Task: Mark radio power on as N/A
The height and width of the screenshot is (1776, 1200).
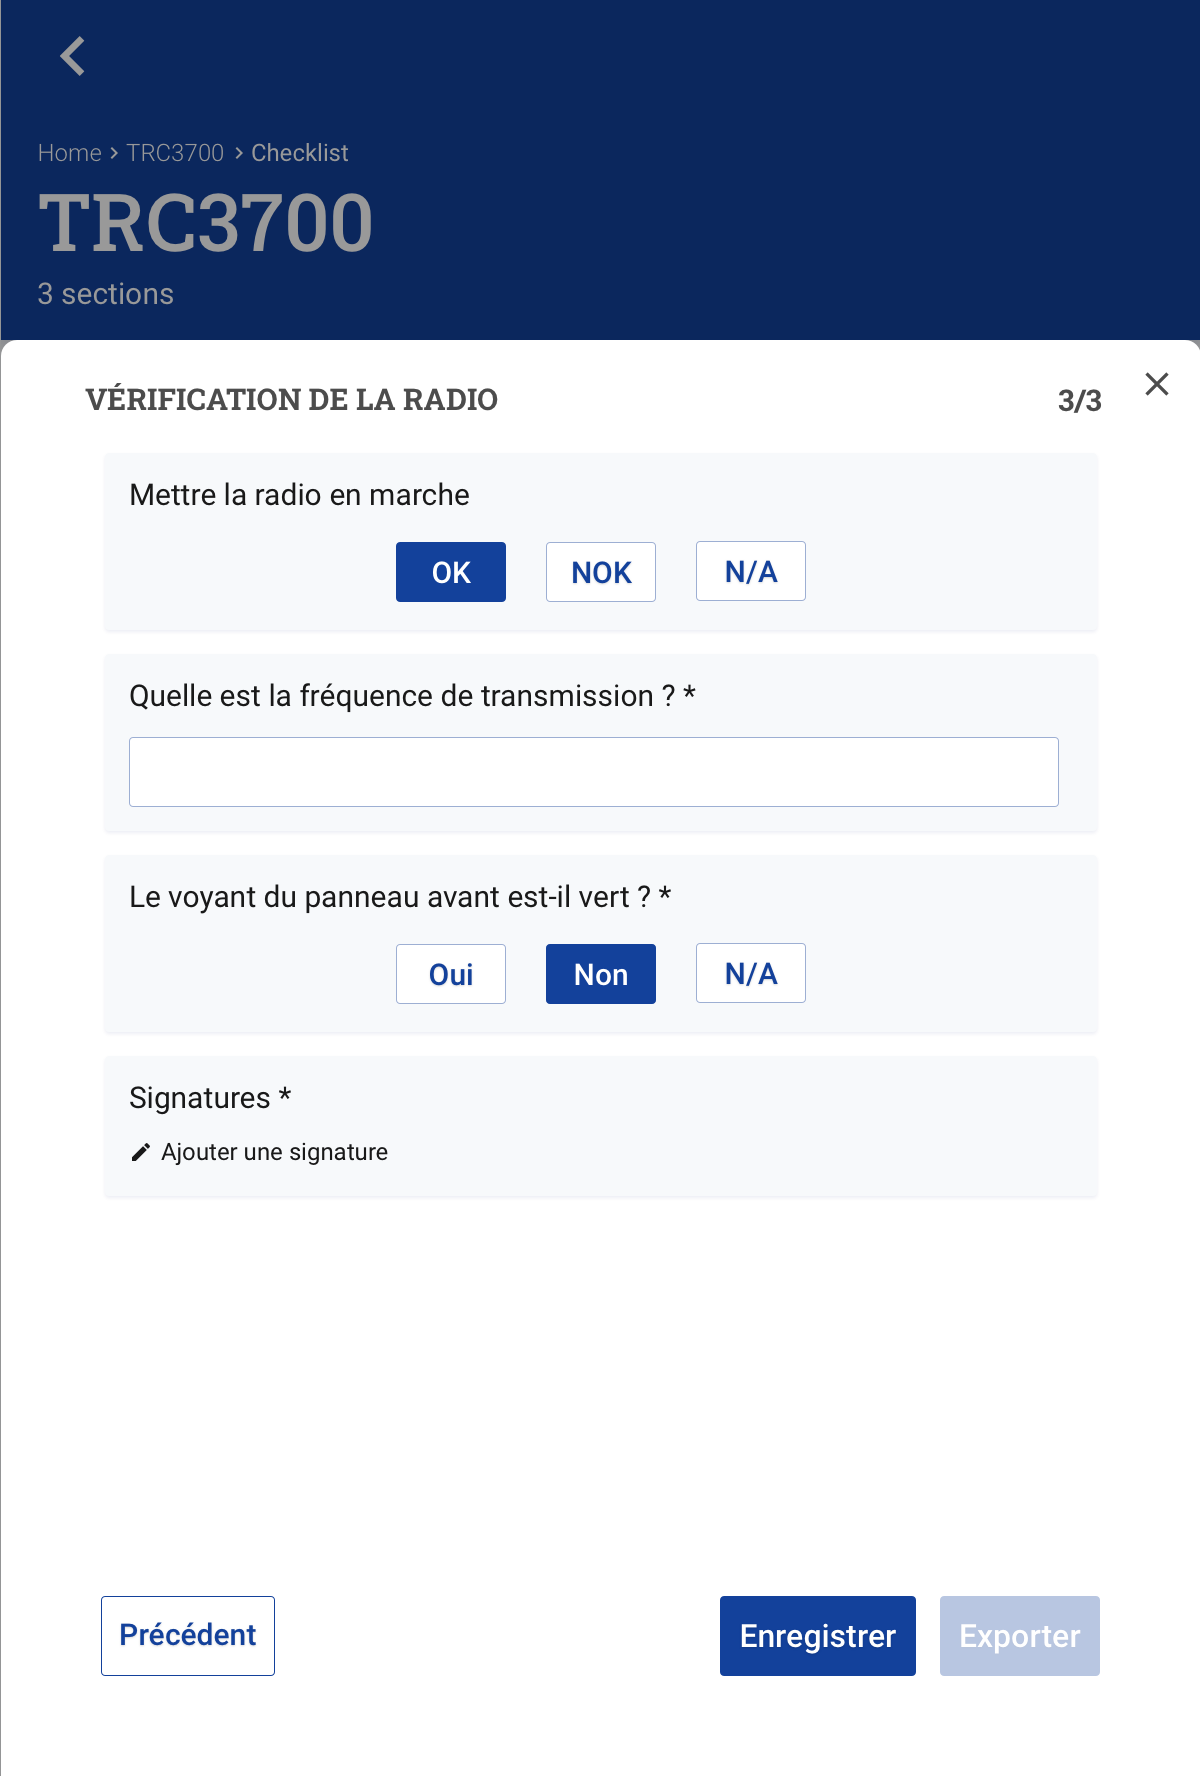Action: click(x=751, y=571)
